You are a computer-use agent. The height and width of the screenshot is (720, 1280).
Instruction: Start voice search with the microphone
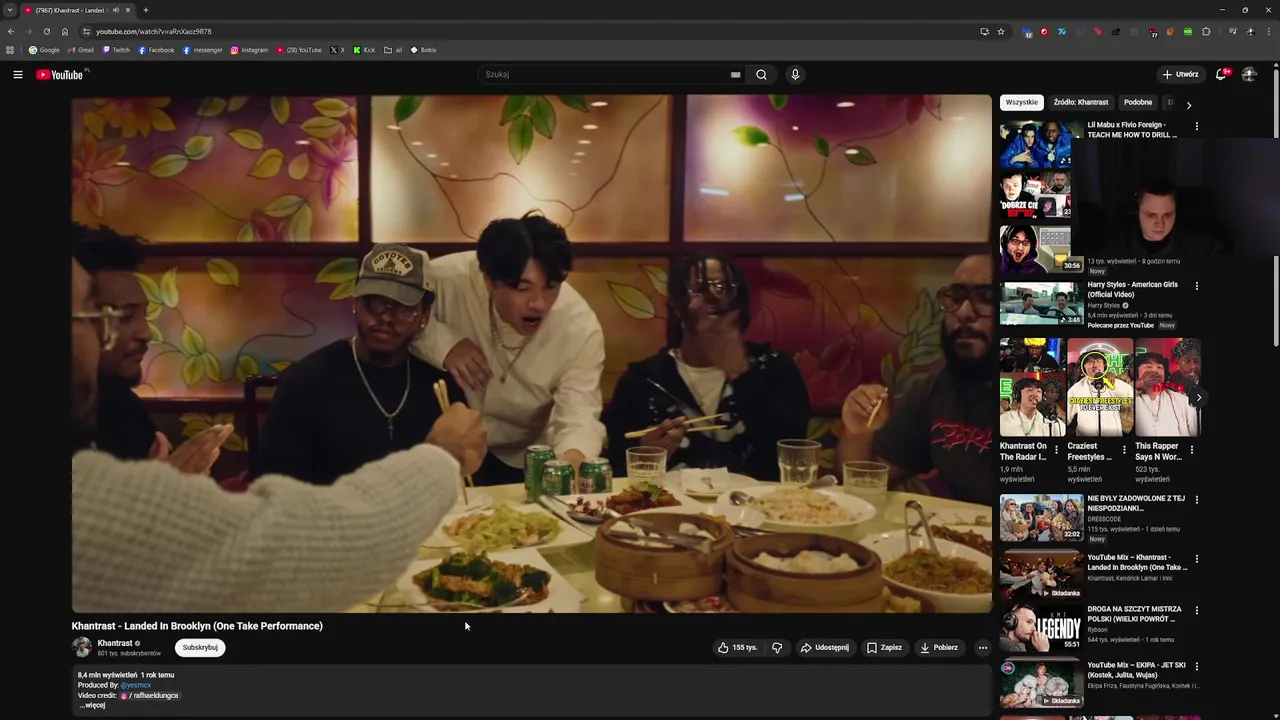795,74
